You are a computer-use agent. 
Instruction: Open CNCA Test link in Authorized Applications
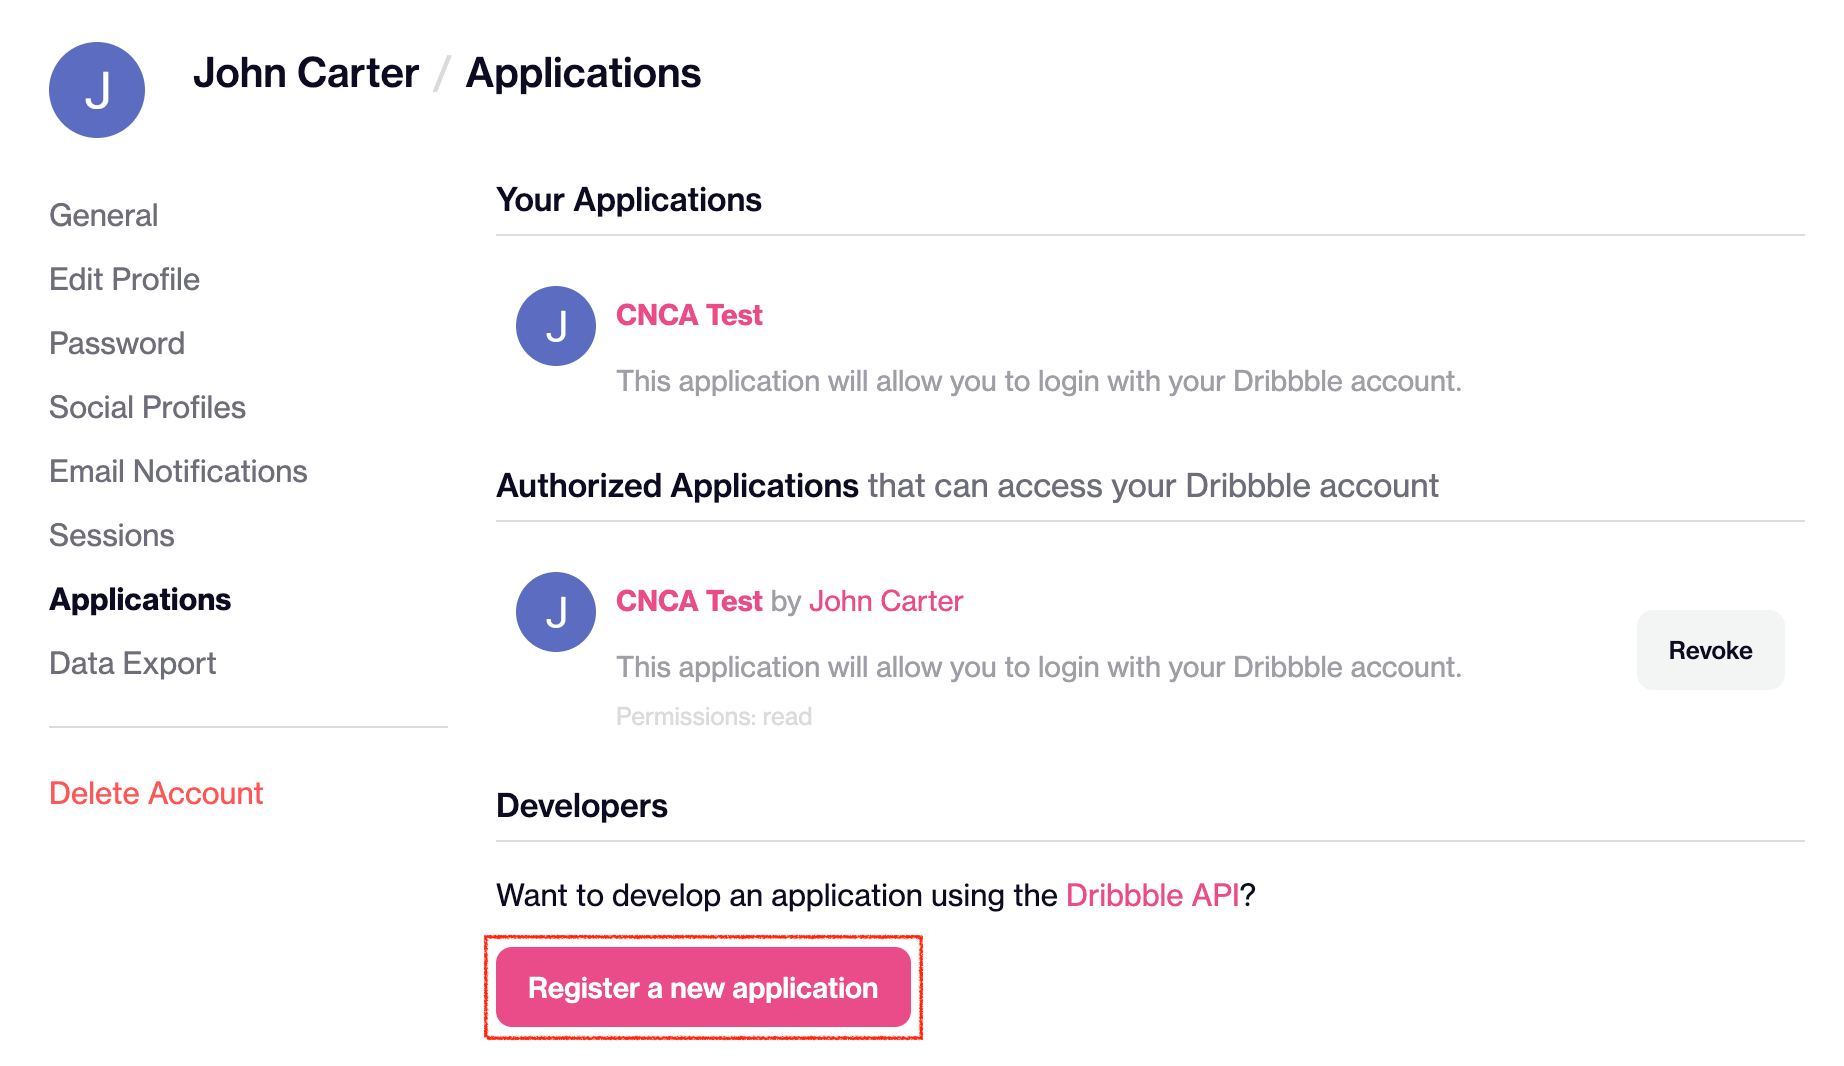tap(689, 601)
